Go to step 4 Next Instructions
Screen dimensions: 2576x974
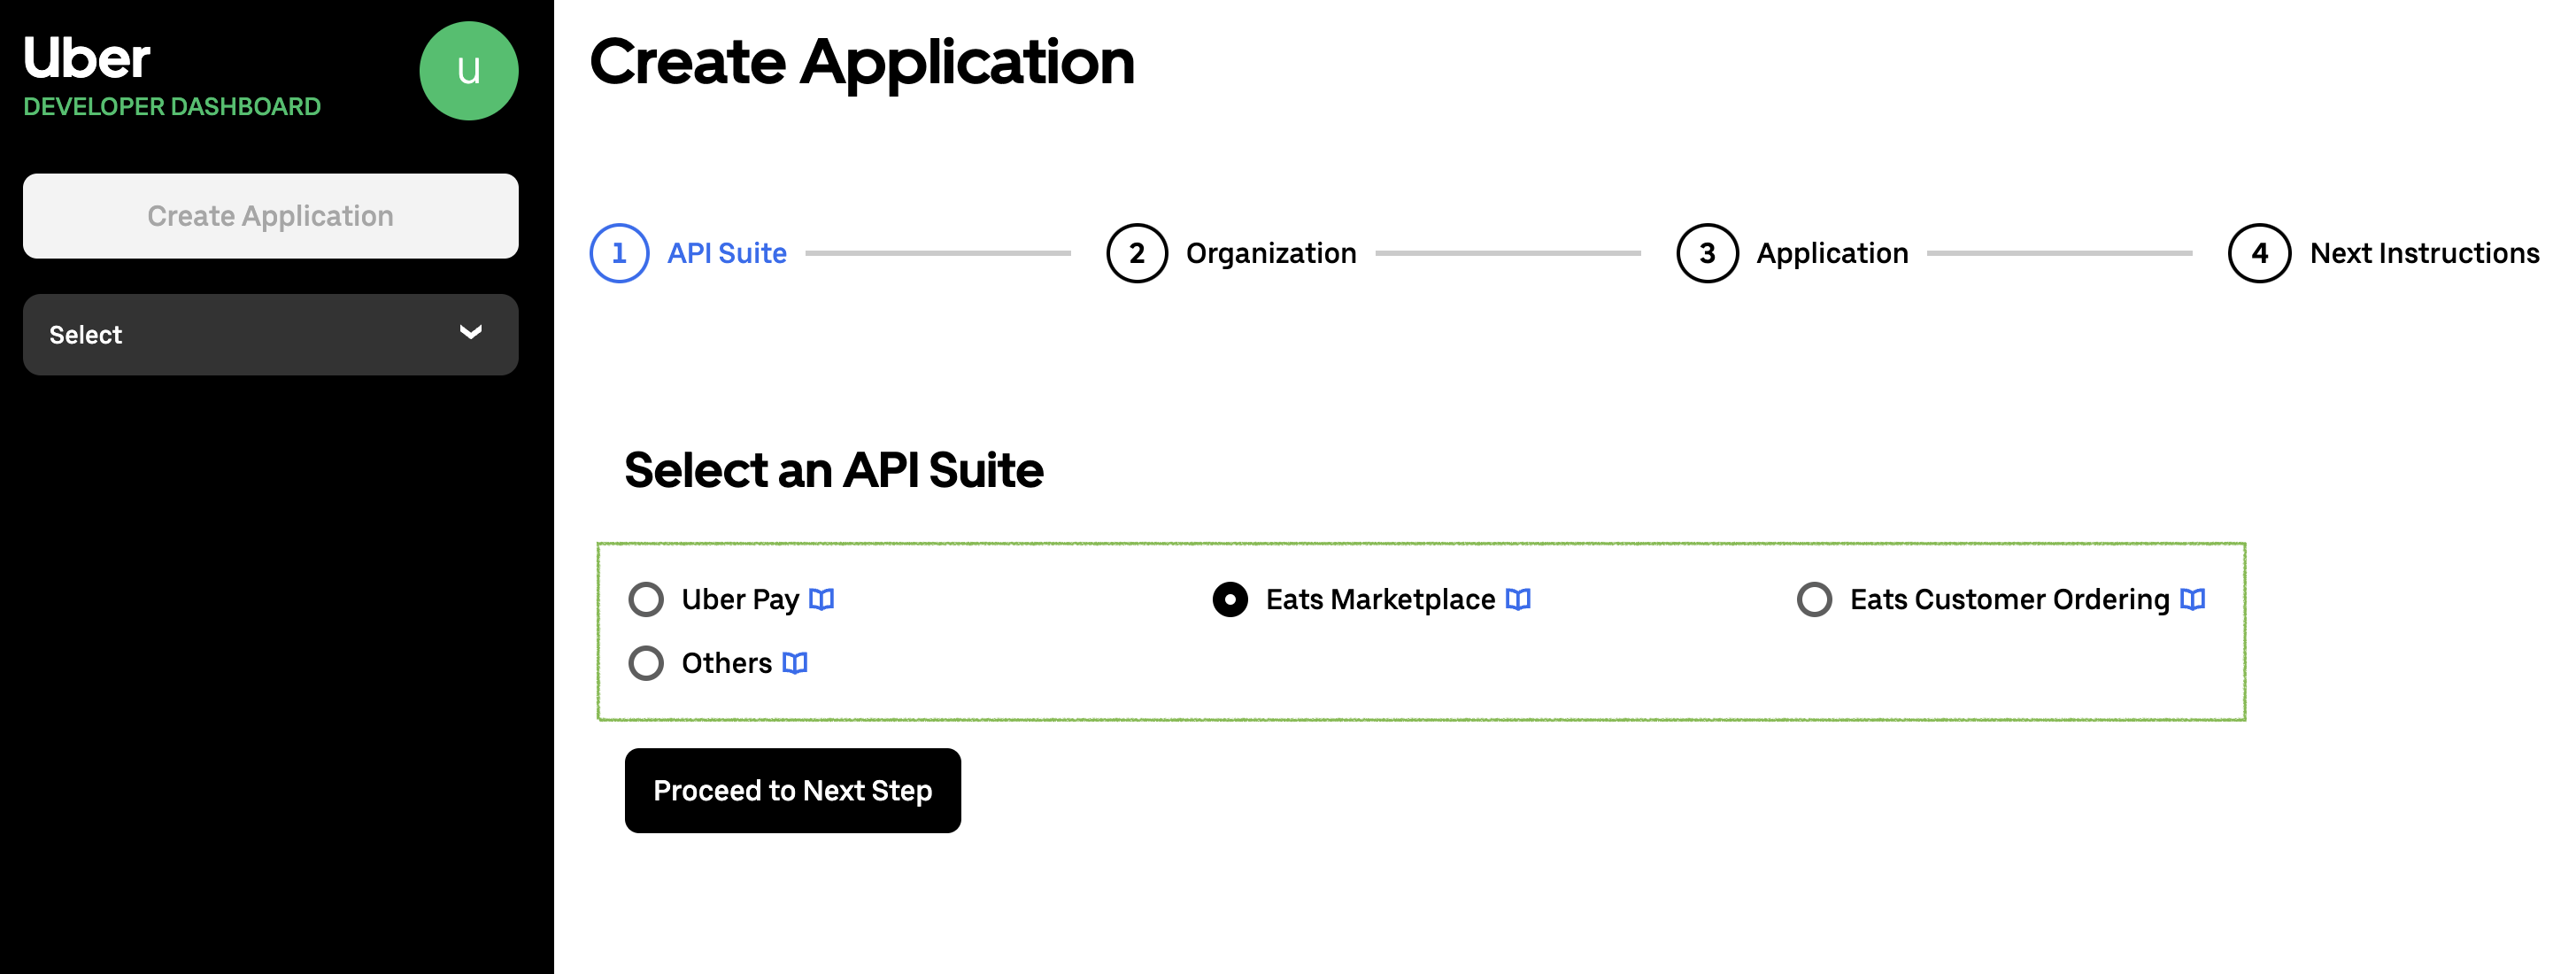click(x=2384, y=253)
